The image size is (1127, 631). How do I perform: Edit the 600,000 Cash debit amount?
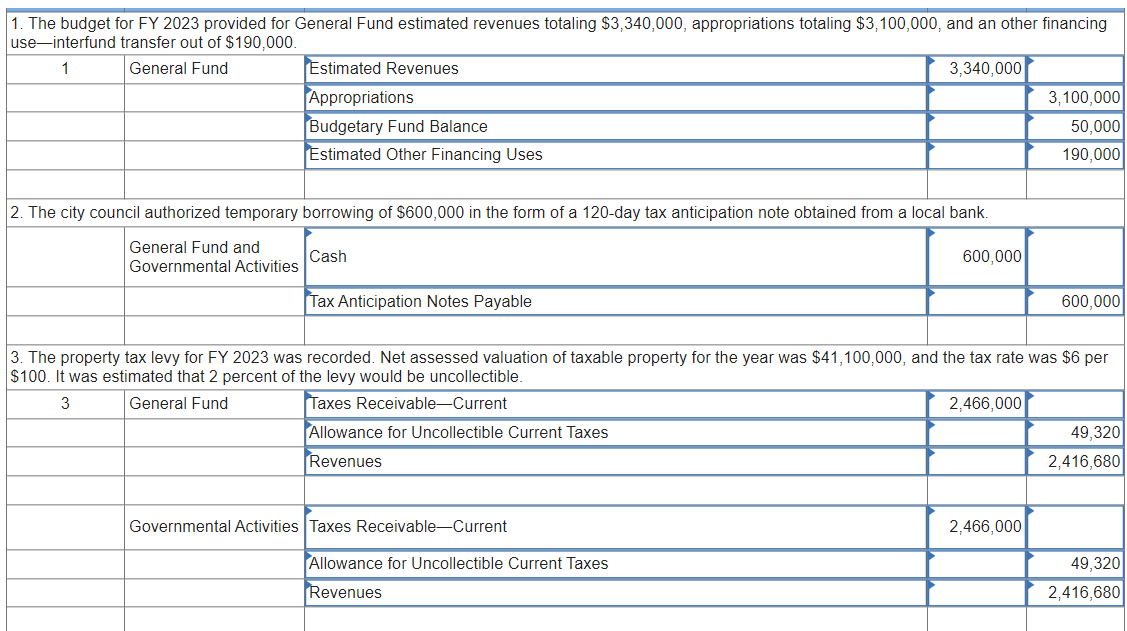pos(975,256)
